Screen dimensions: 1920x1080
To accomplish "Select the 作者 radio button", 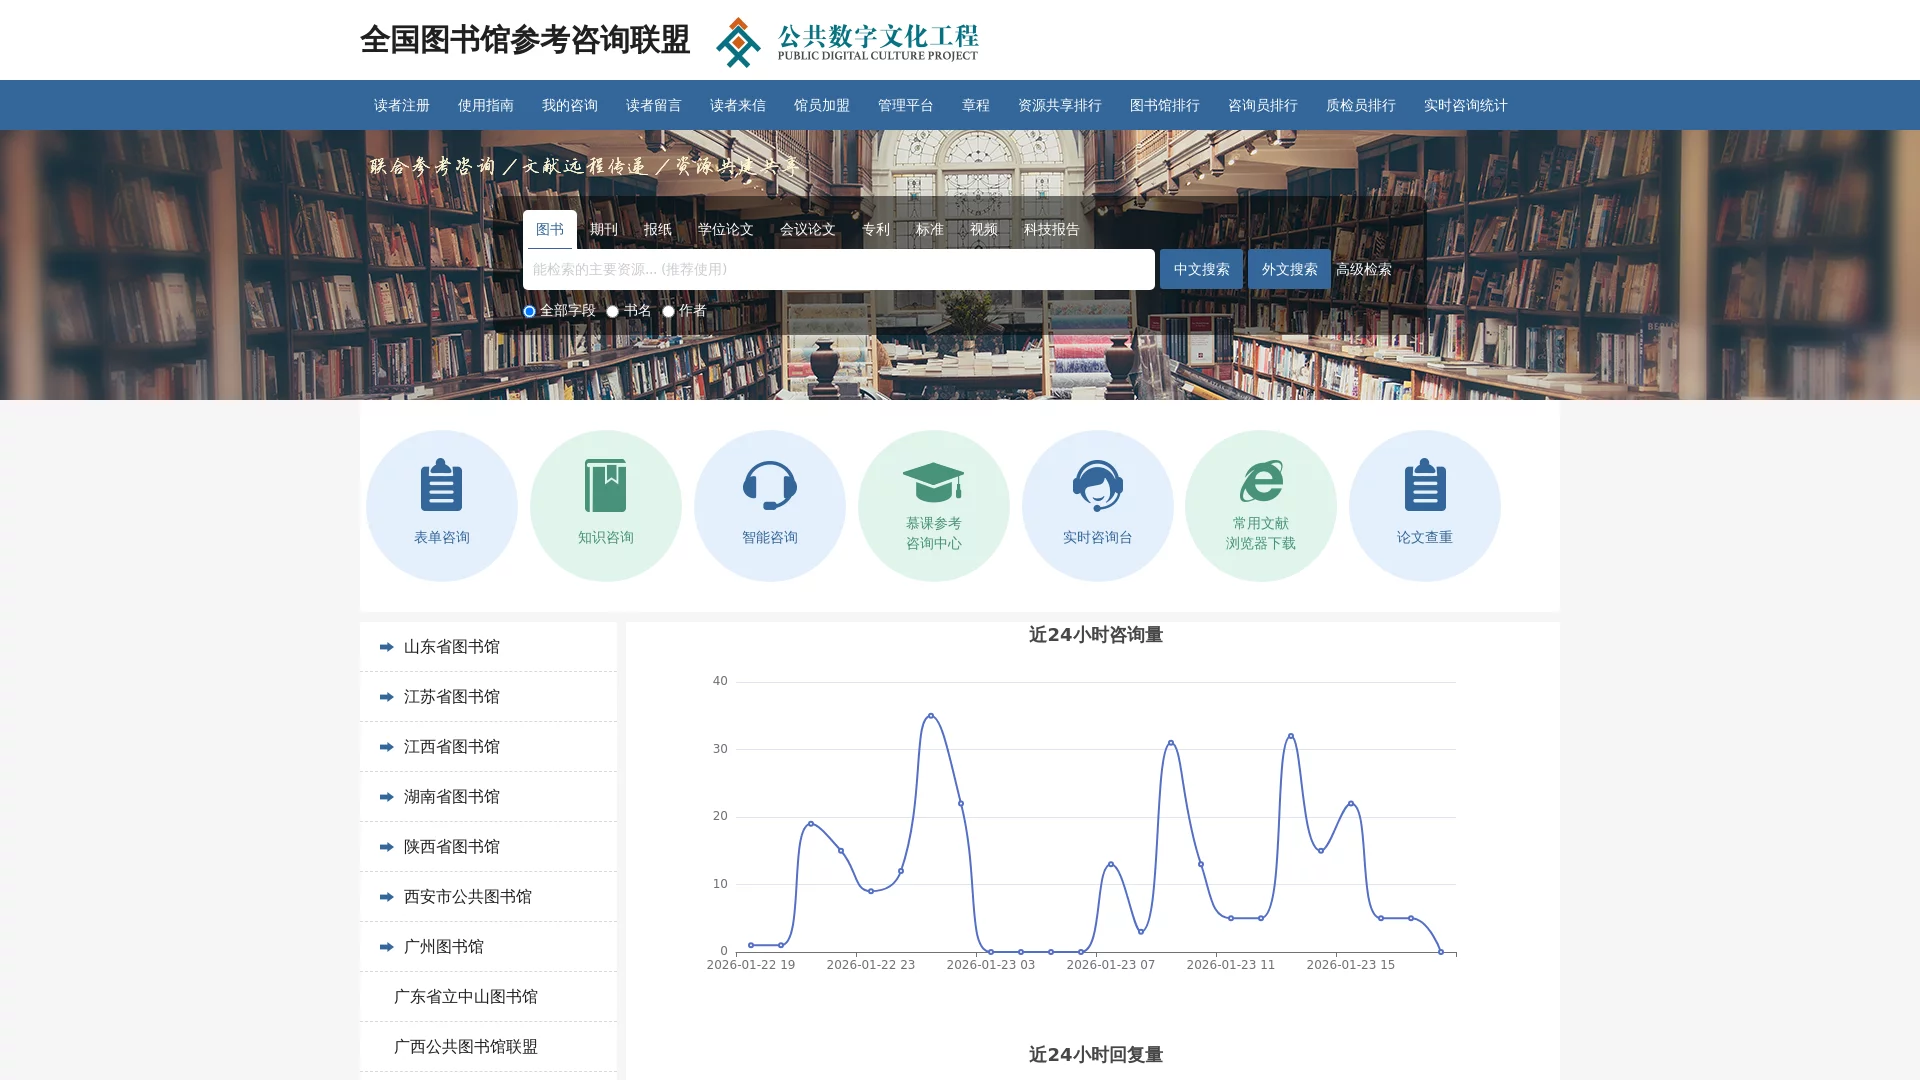I will pos(668,311).
